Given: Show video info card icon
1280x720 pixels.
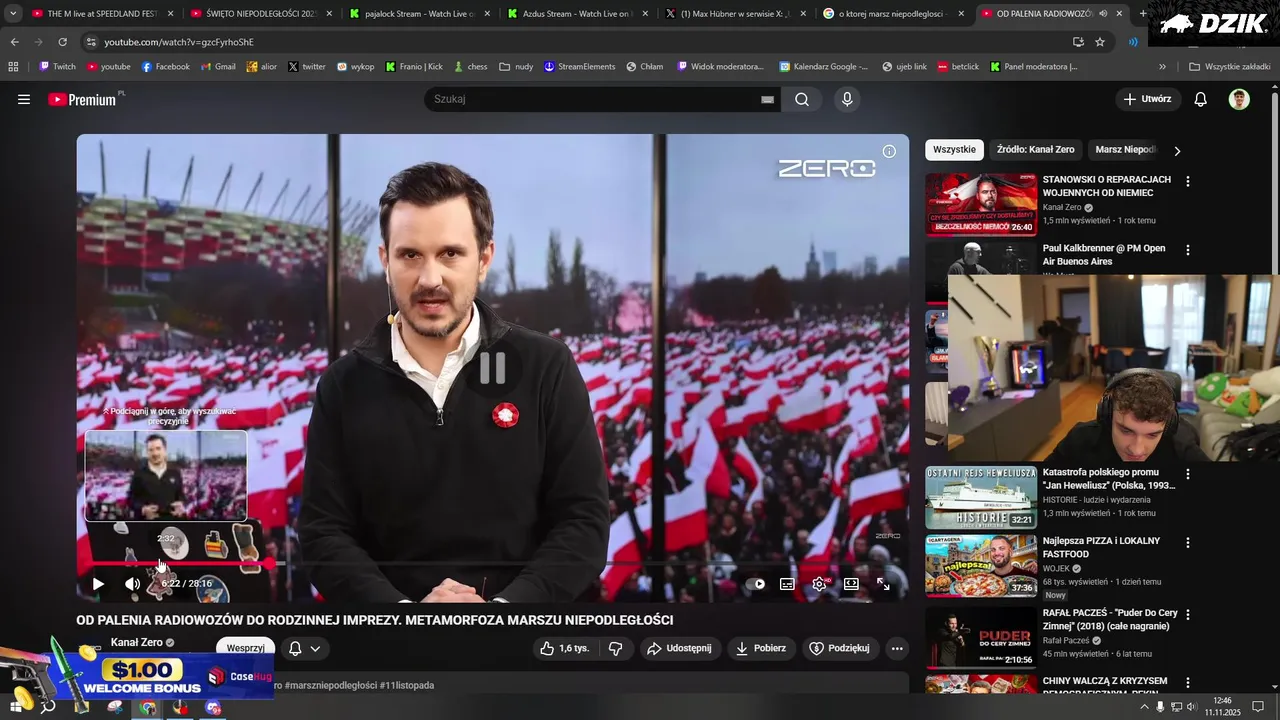Looking at the screenshot, I should point(889,152).
